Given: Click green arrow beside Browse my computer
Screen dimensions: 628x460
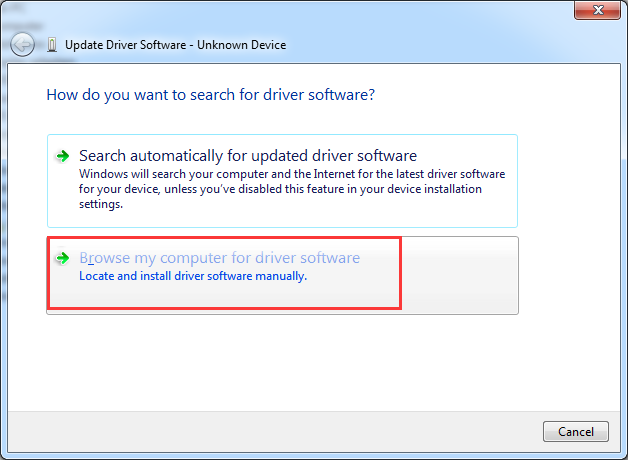Looking at the screenshot, I should (63, 258).
